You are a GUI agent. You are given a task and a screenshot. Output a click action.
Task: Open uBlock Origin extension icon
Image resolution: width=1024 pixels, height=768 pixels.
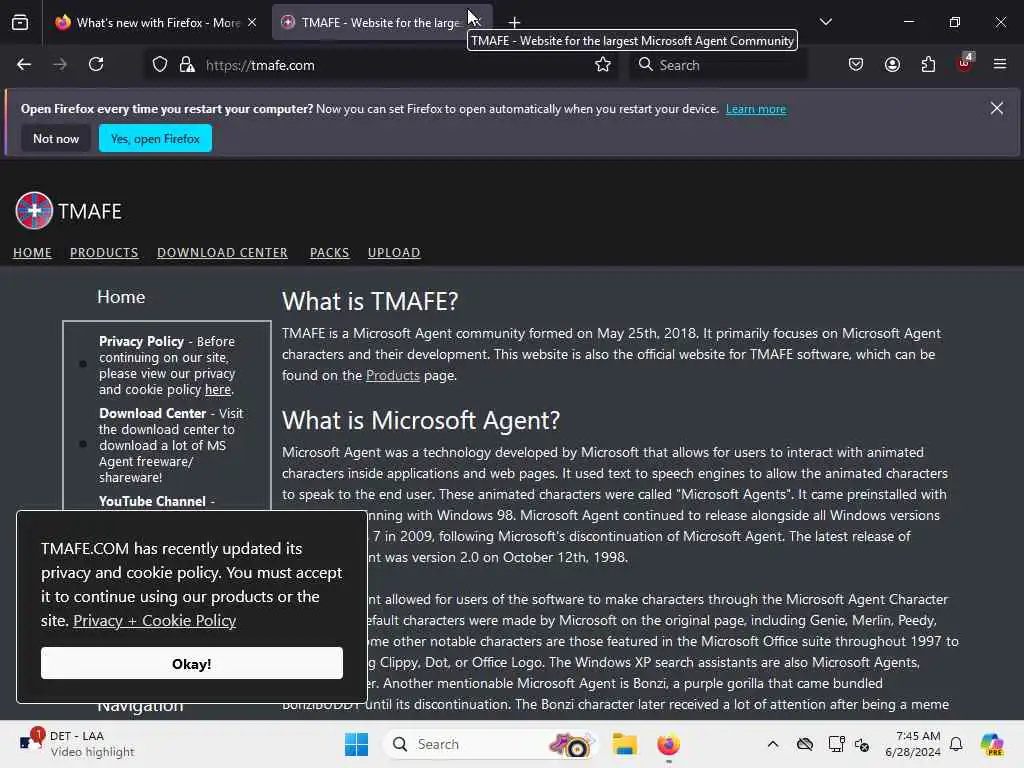coord(964,63)
